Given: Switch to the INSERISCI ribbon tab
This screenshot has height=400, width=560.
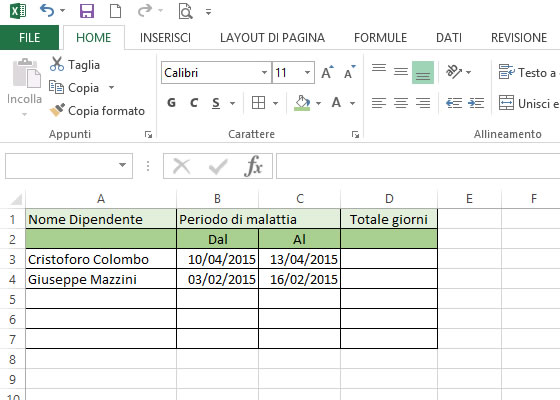Looking at the screenshot, I should tap(165, 38).
